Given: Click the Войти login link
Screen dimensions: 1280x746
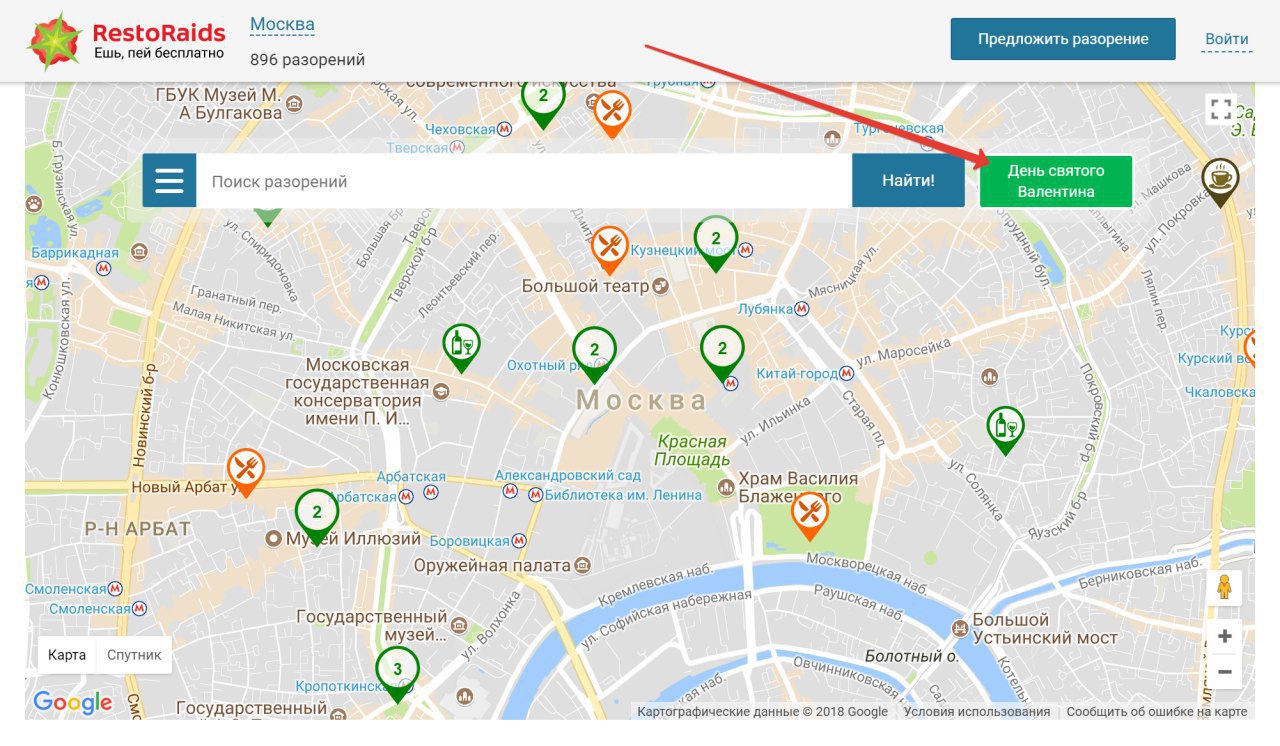Looking at the screenshot, I should point(1227,40).
